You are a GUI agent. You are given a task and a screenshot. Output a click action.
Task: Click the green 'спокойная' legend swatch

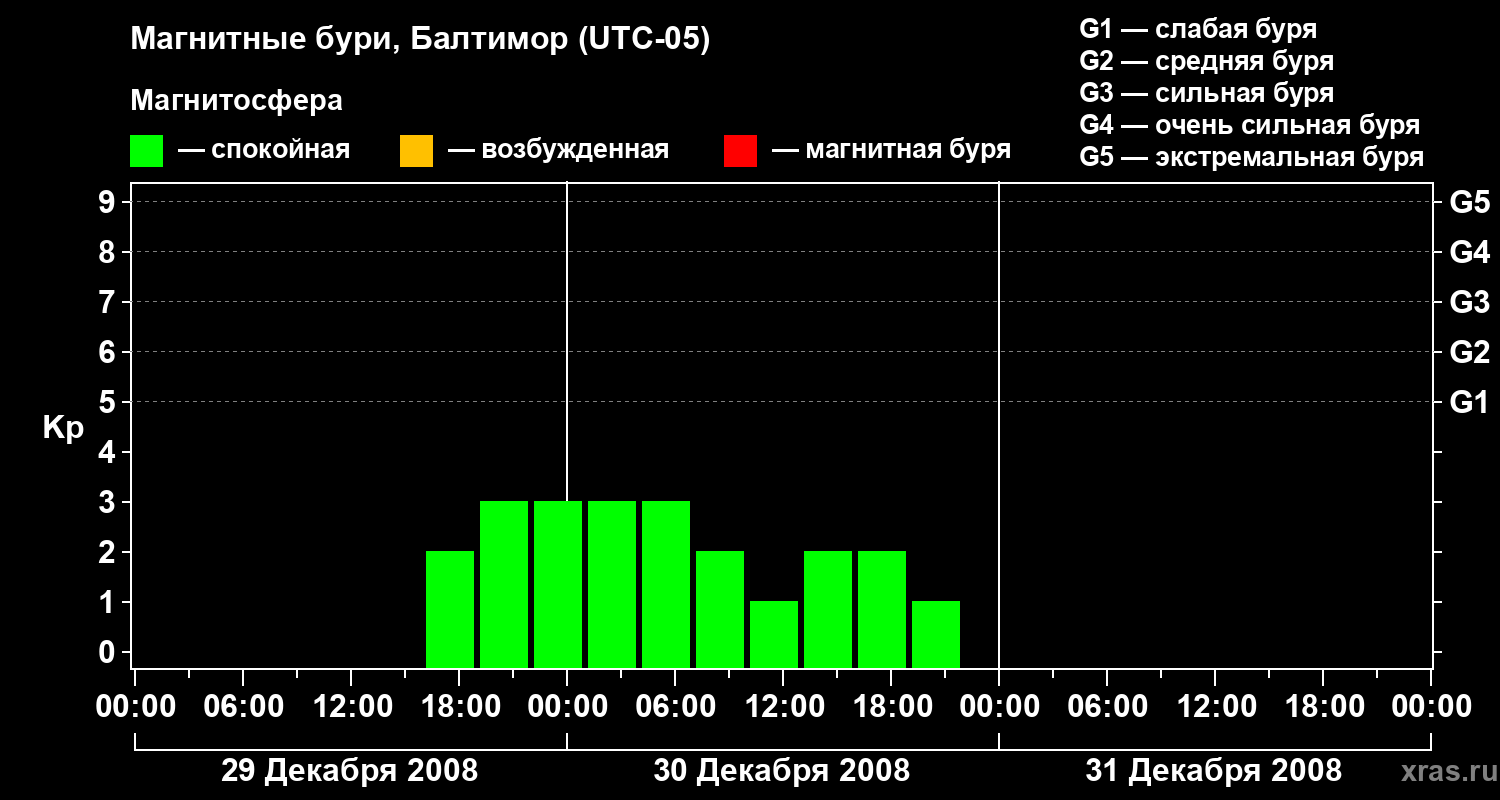tap(147, 151)
